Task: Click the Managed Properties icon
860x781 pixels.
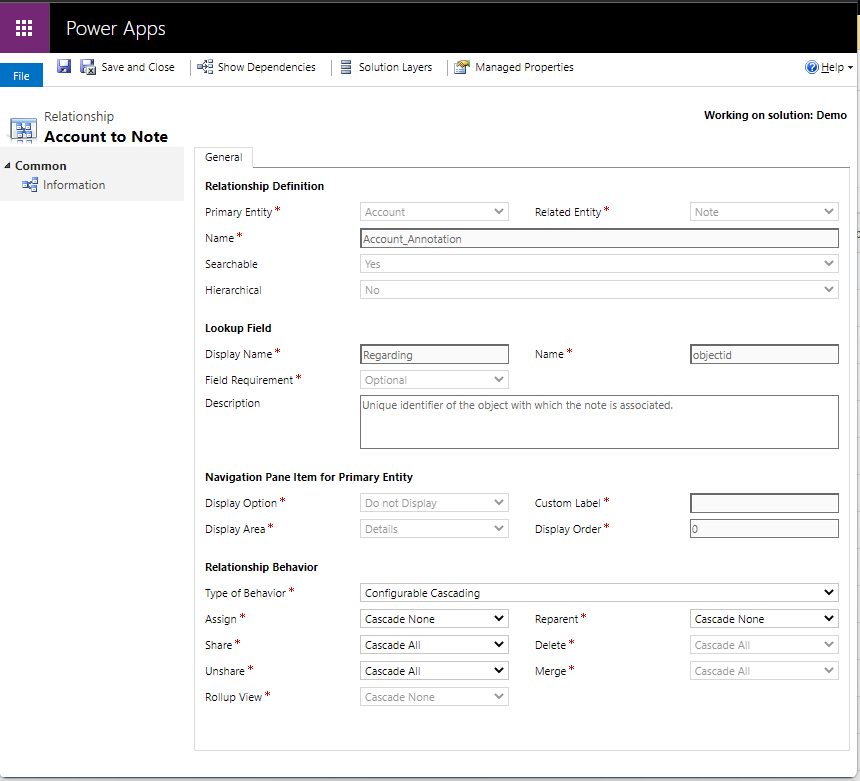Action: [x=462, y=67]
